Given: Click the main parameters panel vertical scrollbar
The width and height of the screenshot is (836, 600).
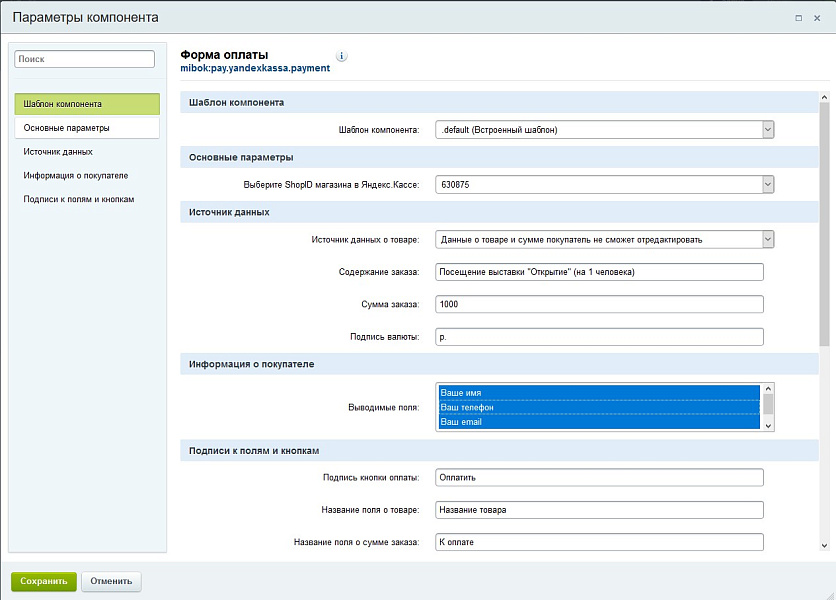Looking at the screenshot, I should coord(824,300).
